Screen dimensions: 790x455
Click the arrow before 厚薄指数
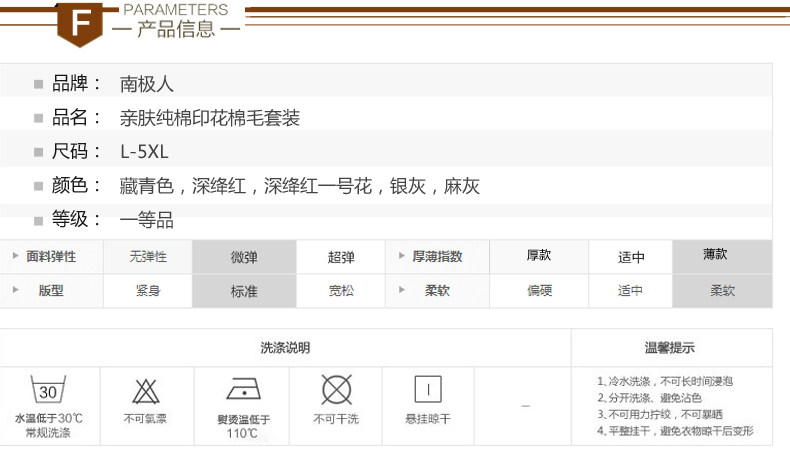[402, 255]
